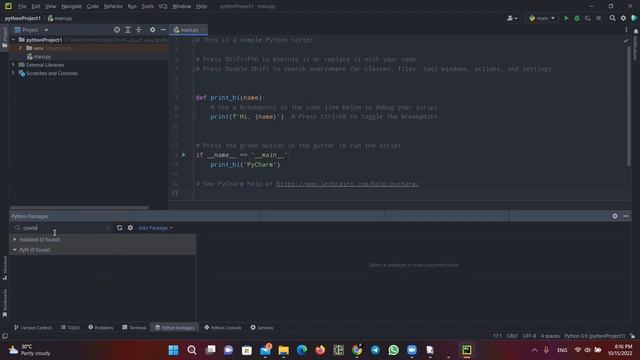Open the VCS menu
Image resolution: width=640 pixels, height=360 pixels.
163,6
